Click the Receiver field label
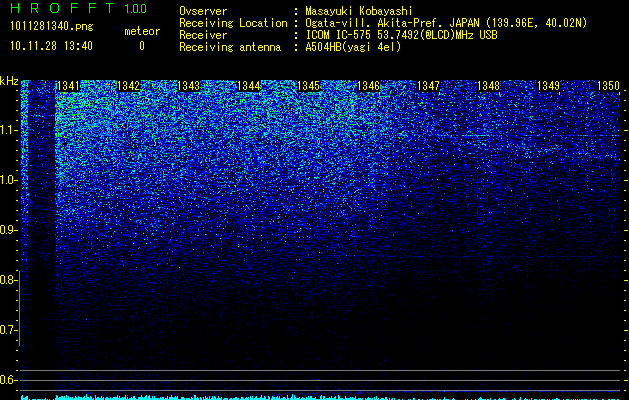The image size is (629, 400). point(203,35)
